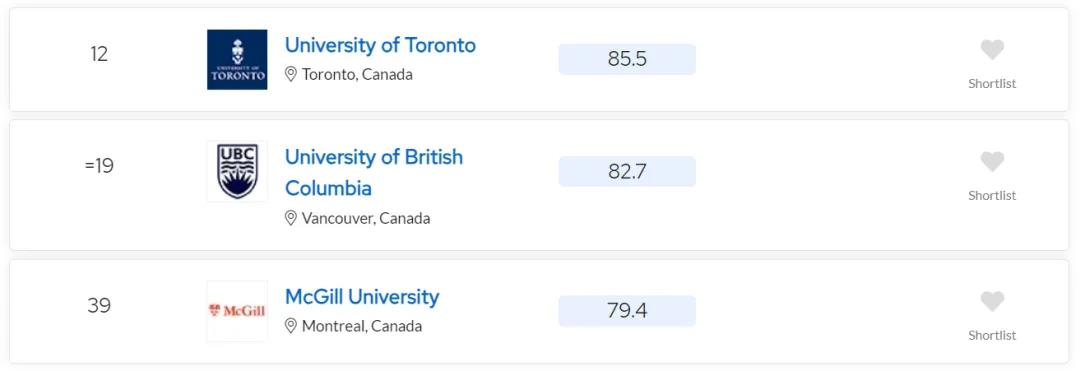Click the UBC crest logo
The height and width of the screenshot is (371, 1080).
click(237, 171)
